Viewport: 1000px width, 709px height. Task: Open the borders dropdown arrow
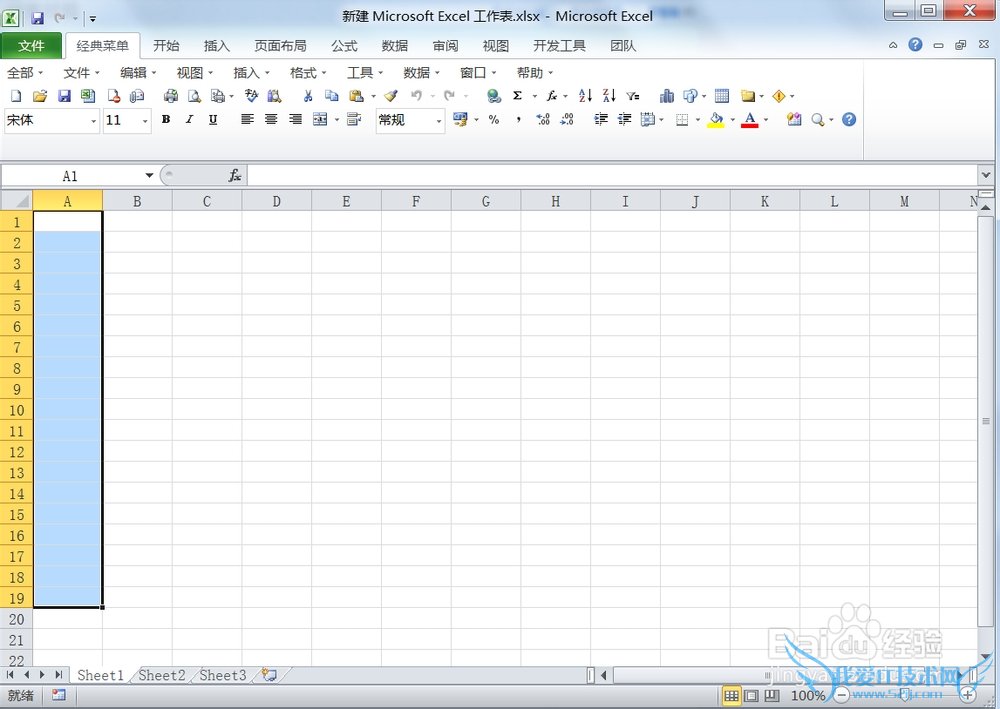(698, 119)
